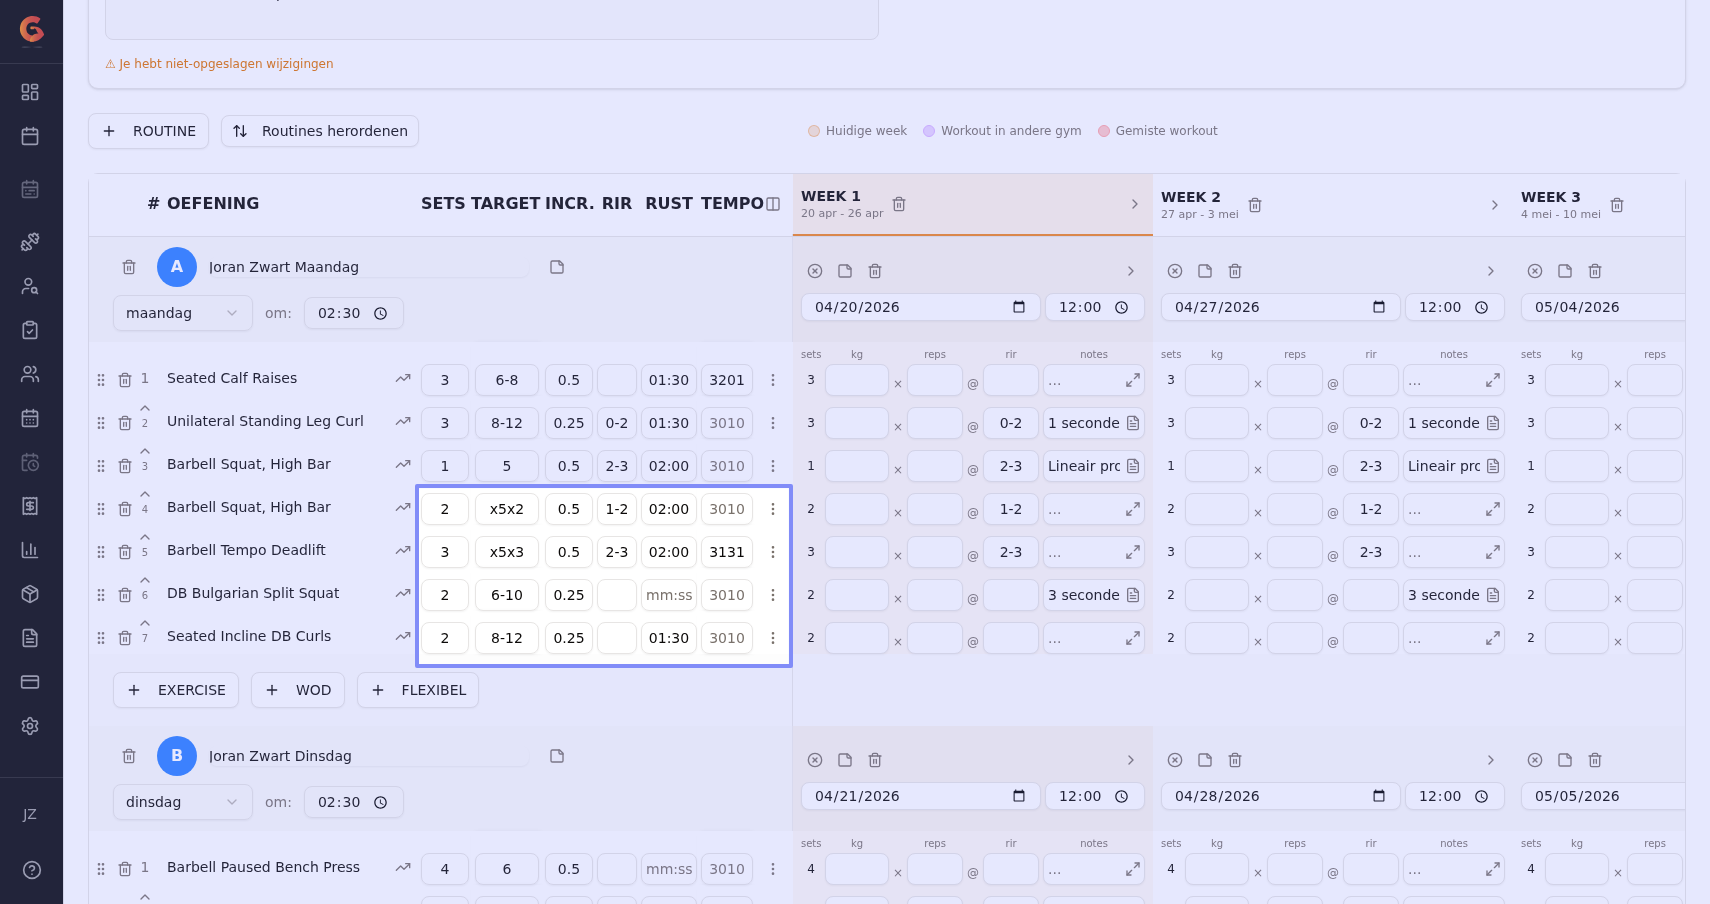Delete Week 2 using its trash icon
This screenshot has width=1710, height=904.
(x=1255, y=205)
